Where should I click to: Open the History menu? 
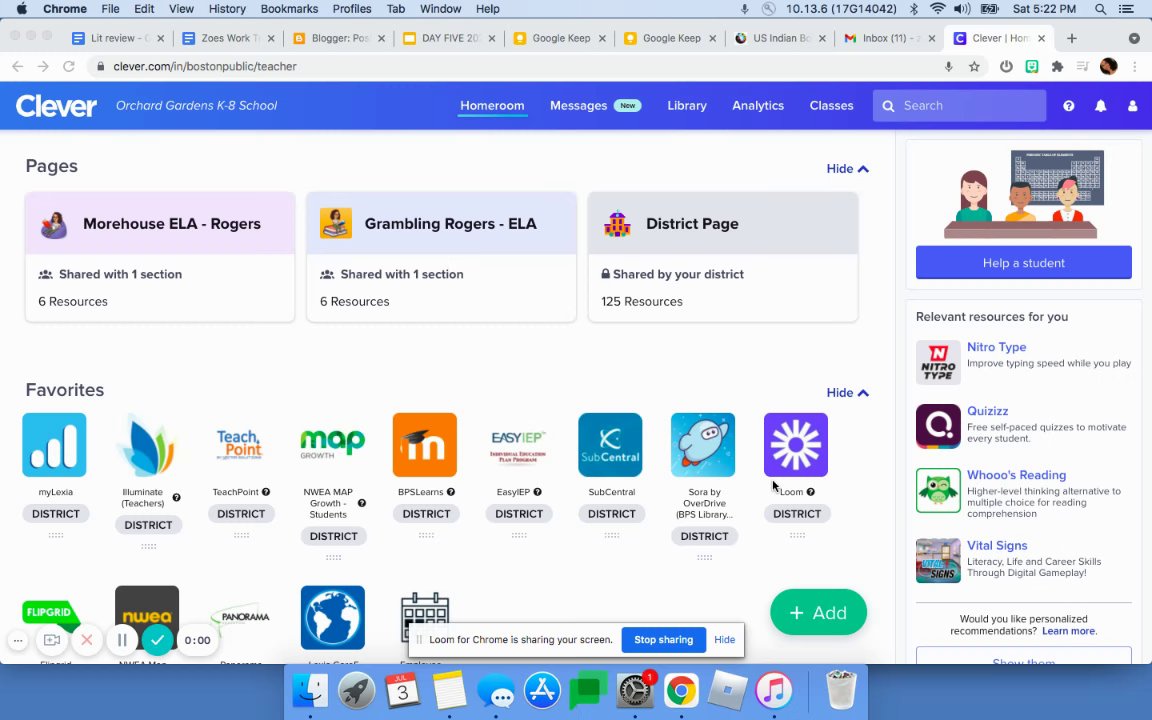click(227, 9)
